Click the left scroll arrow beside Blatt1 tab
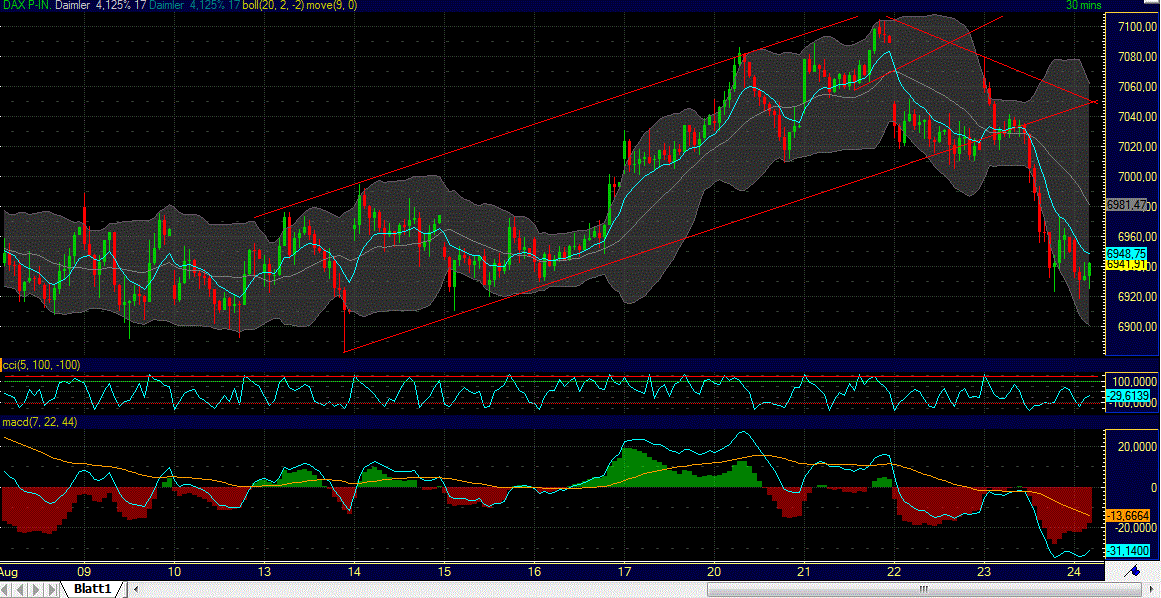Viewport: 1161px width, 598px height. [x=136, y=589]
